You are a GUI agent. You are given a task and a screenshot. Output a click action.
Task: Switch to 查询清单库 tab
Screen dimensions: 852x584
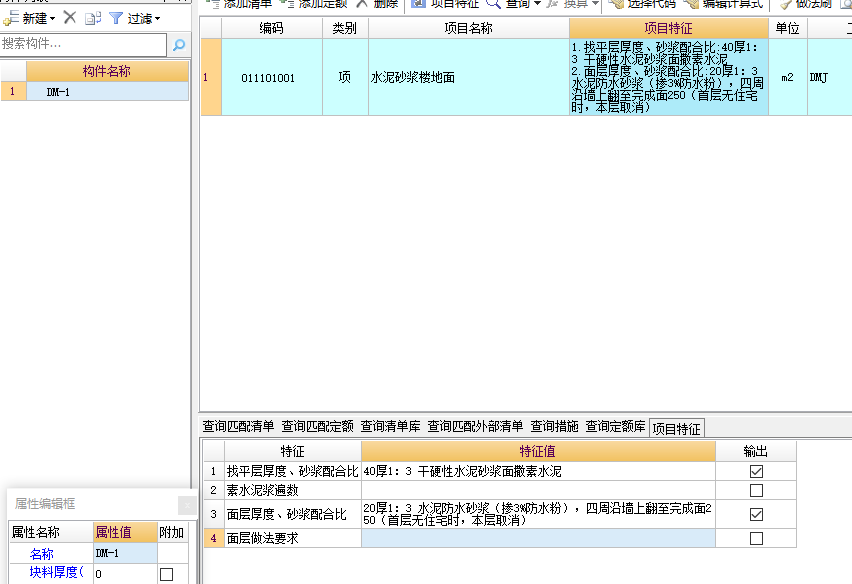(x=390, y=427)
